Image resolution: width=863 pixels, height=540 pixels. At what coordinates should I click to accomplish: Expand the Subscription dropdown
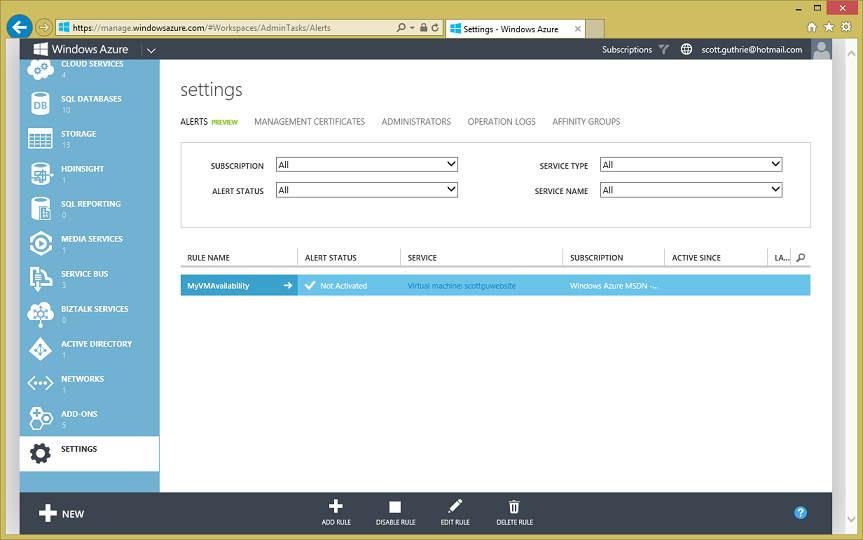coord(367,164)
